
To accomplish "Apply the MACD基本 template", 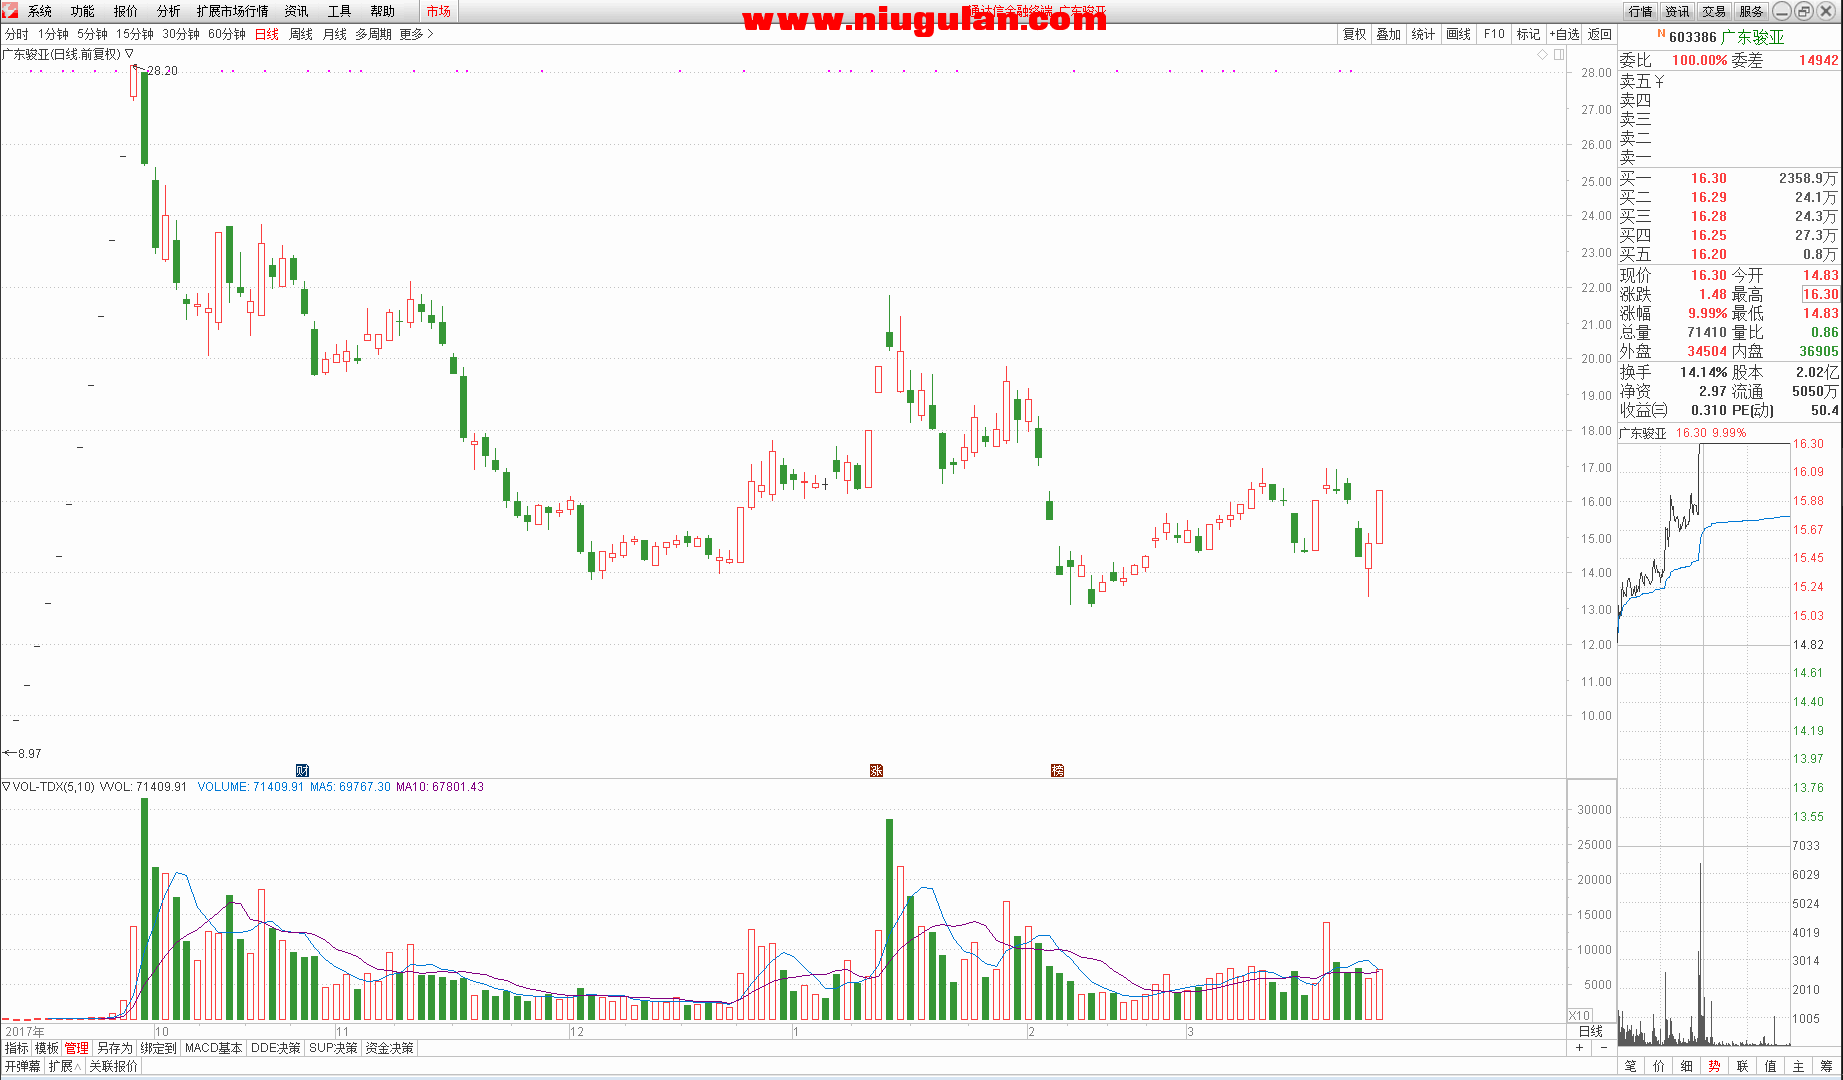I will (x=214, y=1048).
